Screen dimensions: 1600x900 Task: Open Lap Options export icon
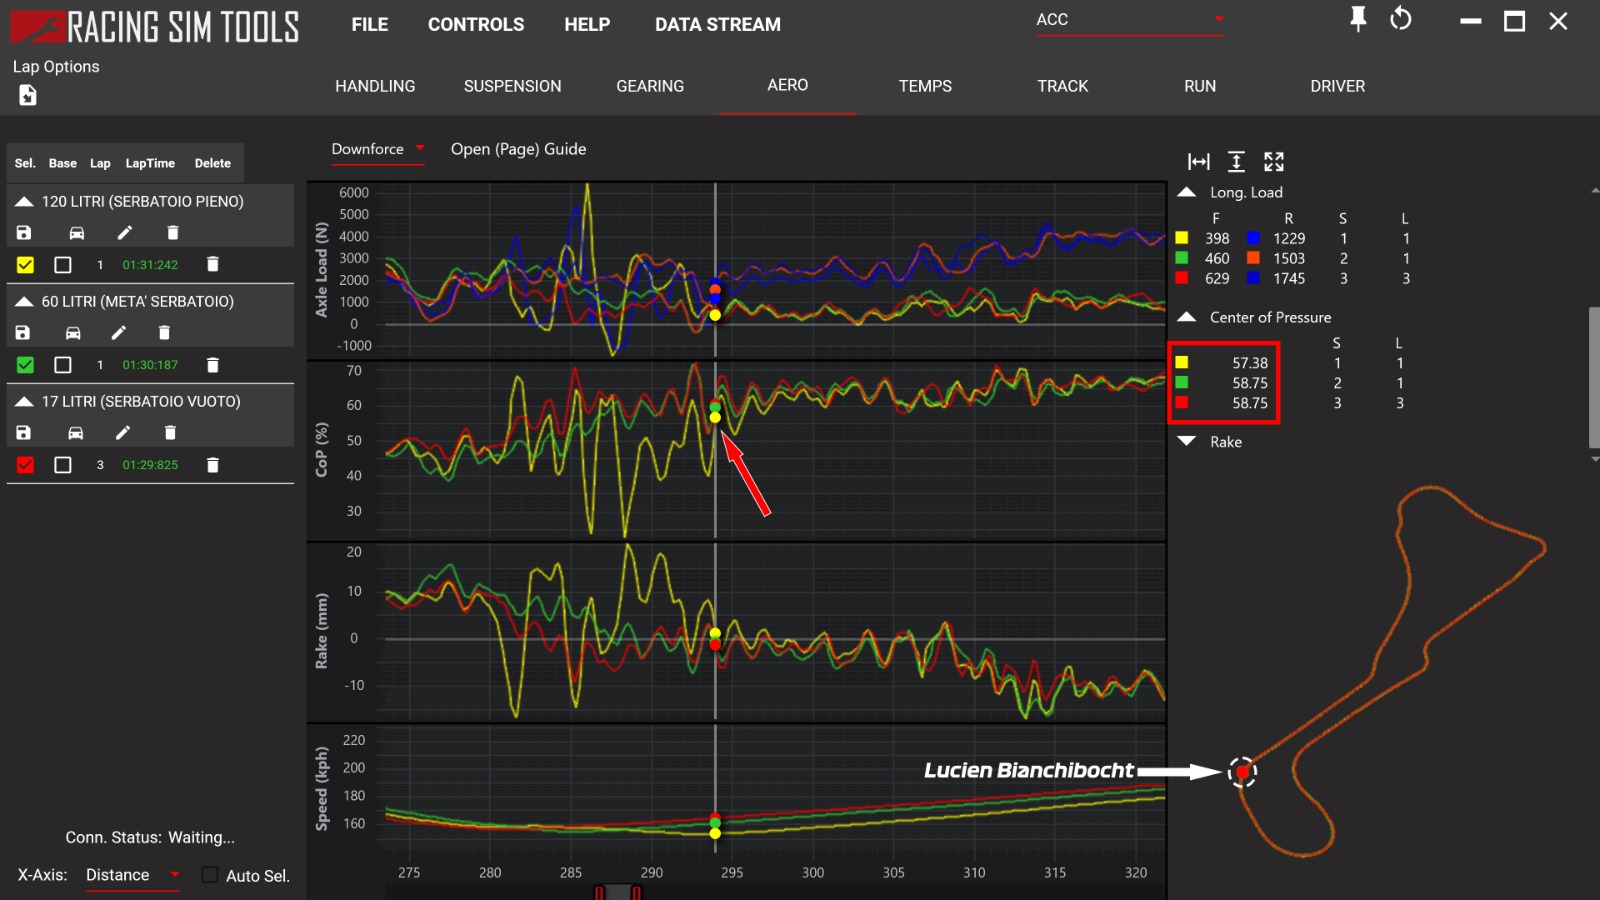pyautogui.click(x=27, y=95)
